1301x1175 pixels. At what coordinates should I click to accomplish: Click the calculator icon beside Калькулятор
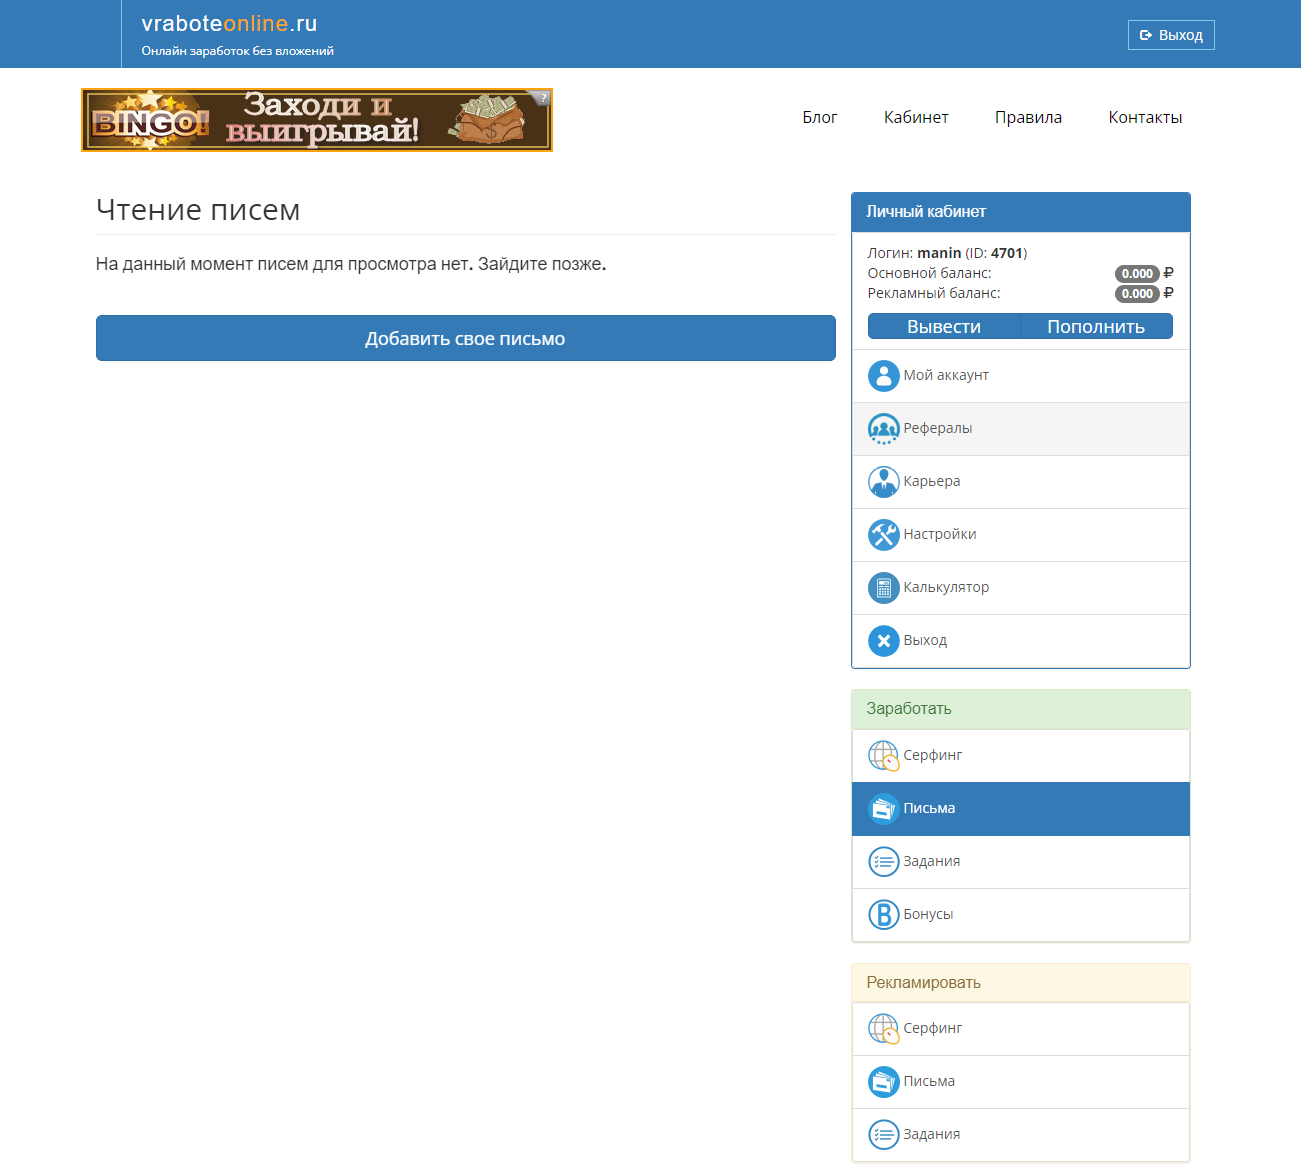883,588
